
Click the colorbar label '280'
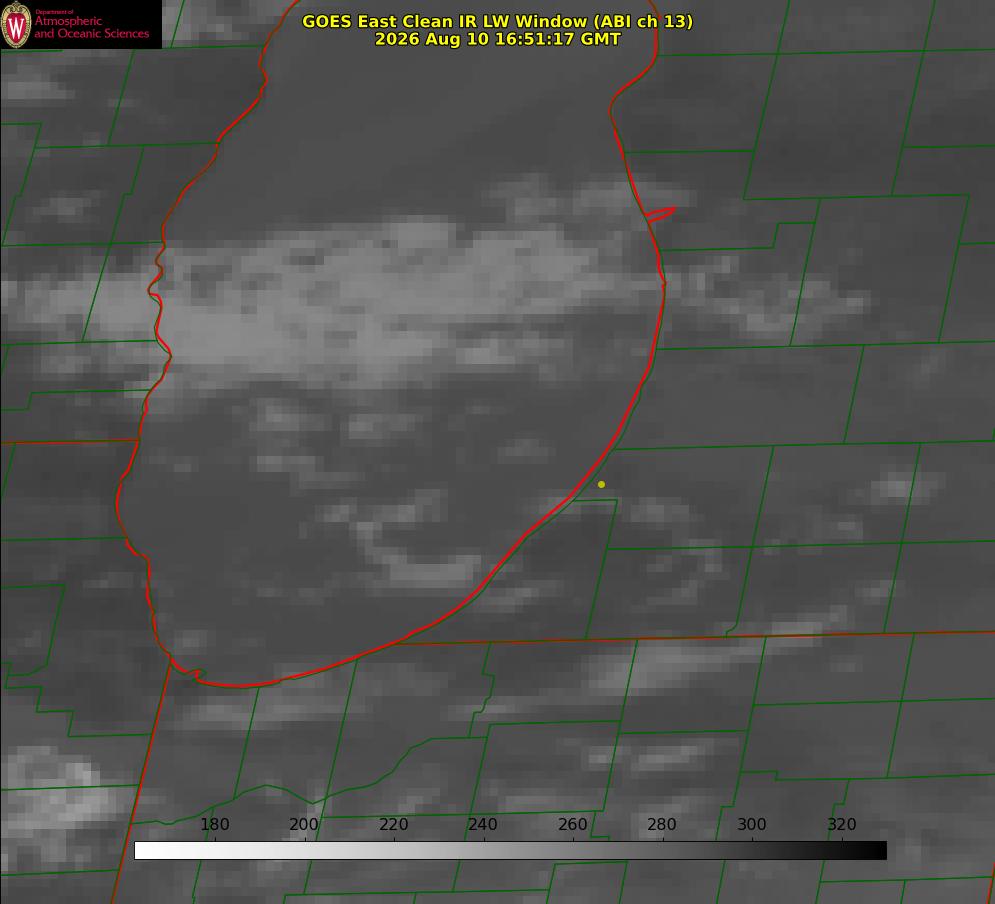click(x=662, y=824)
